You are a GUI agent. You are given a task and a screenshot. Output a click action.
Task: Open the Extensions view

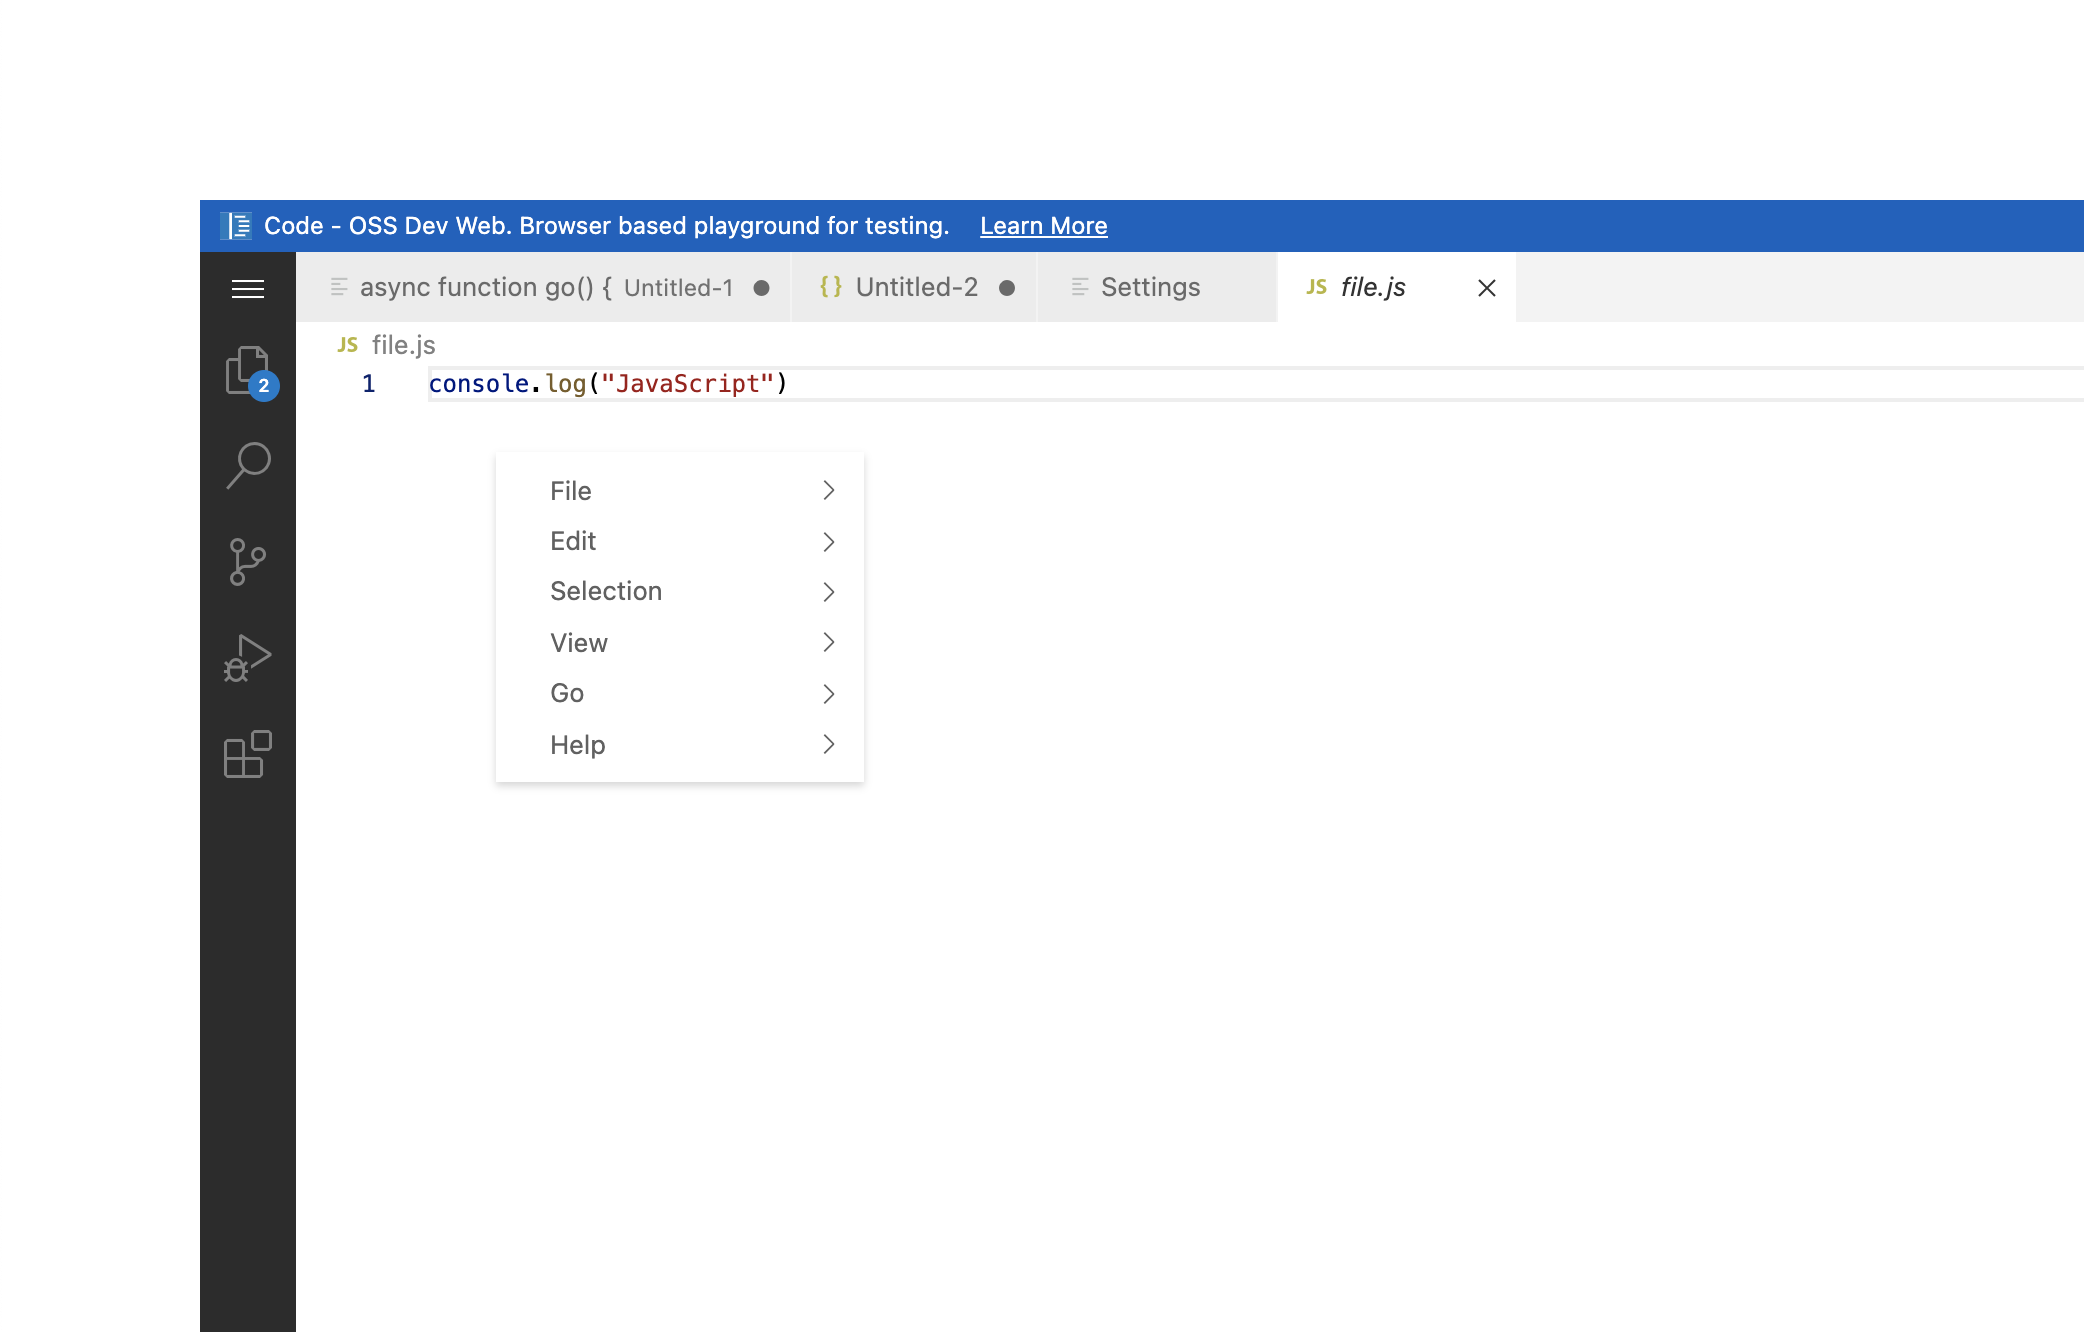247,755
